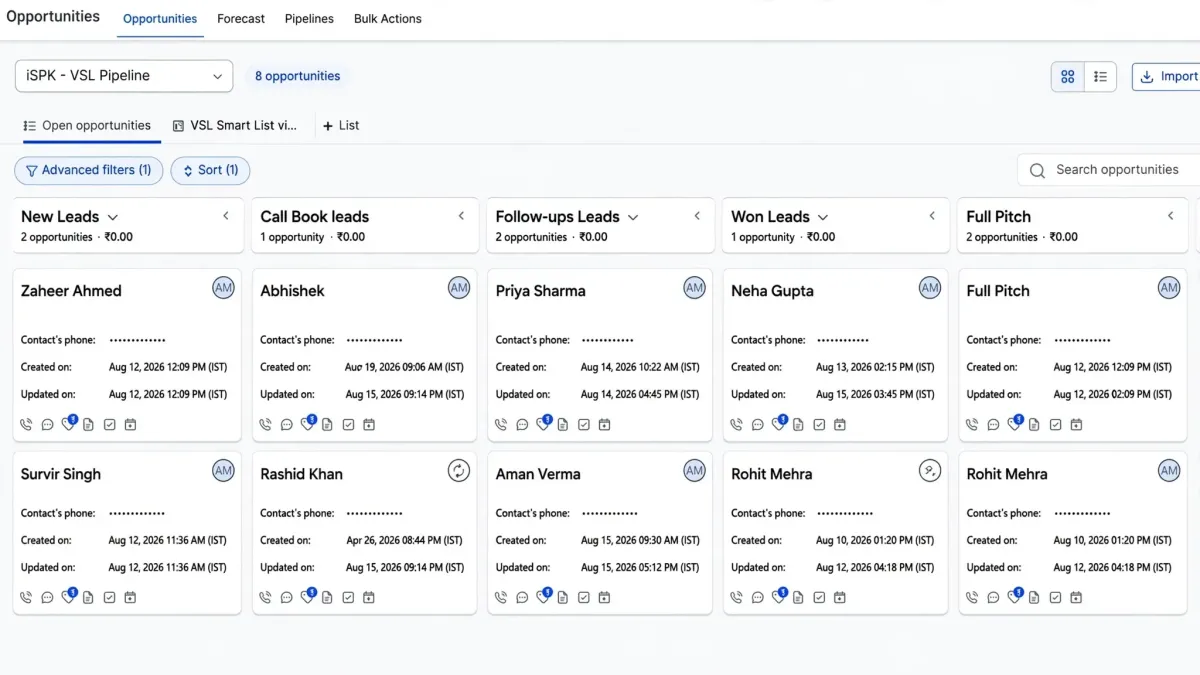Open Advanced filters (1)

pos(88,170)
